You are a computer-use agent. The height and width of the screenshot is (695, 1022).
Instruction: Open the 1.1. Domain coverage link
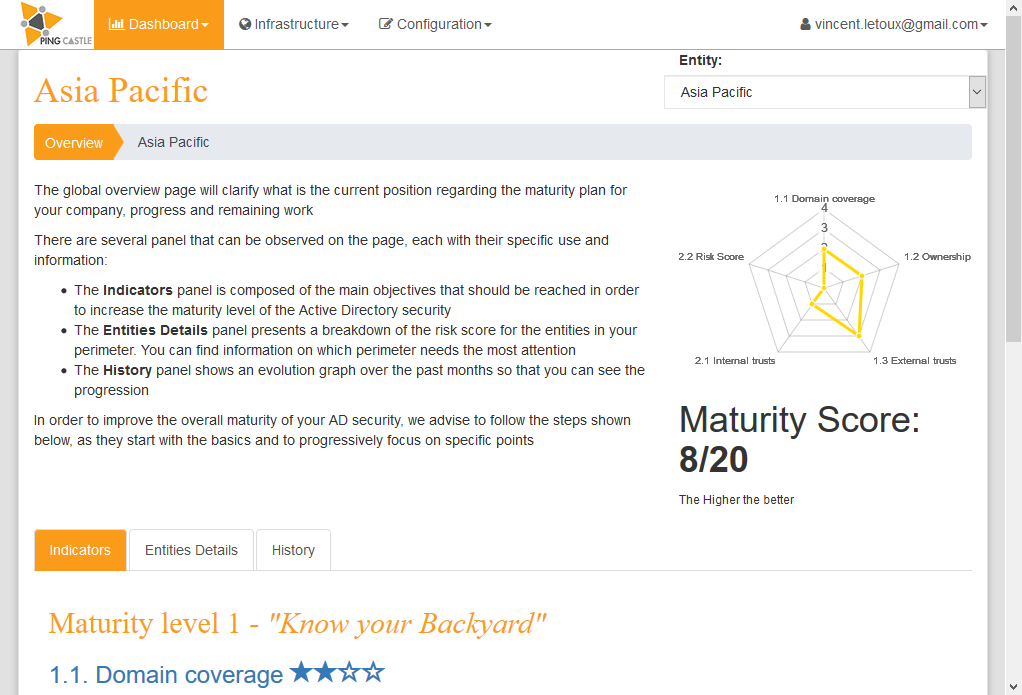point(166,675)
